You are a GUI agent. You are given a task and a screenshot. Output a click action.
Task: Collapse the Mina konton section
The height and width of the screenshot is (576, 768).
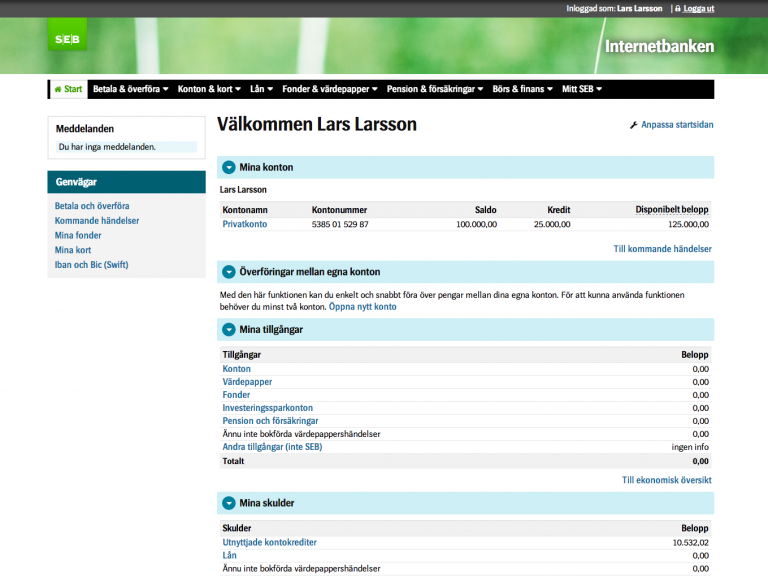pos(229,168)
